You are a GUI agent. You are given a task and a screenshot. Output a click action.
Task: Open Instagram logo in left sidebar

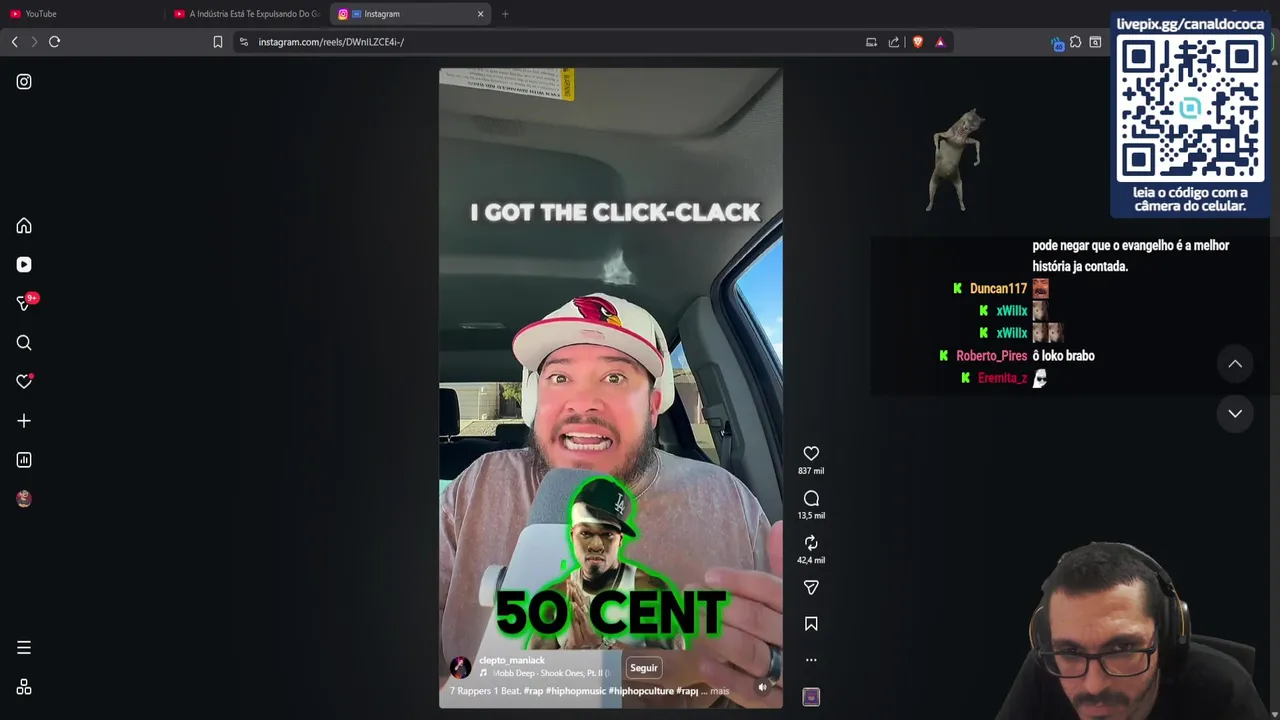[x=24, y=82]
